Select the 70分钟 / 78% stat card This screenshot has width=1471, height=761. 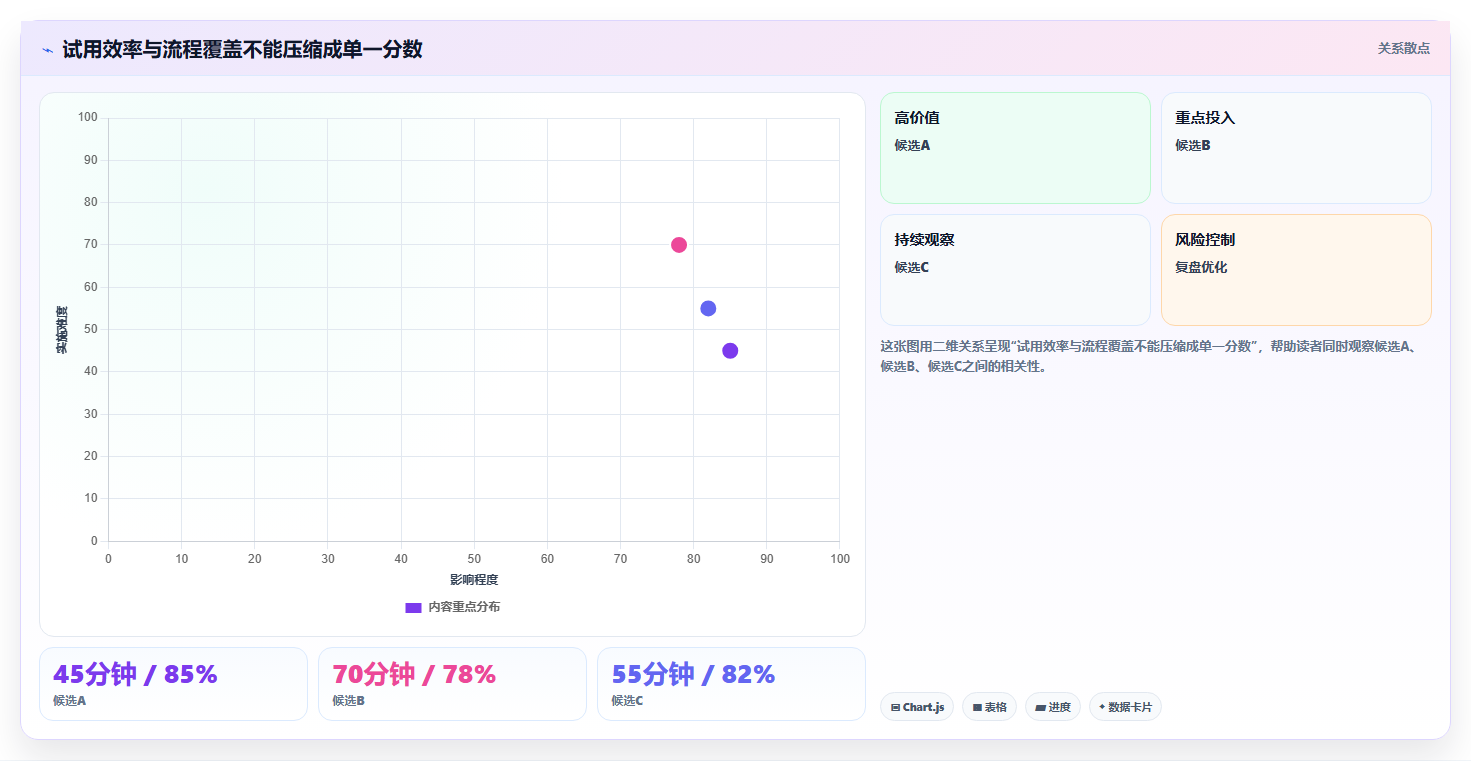pos(452,684)
